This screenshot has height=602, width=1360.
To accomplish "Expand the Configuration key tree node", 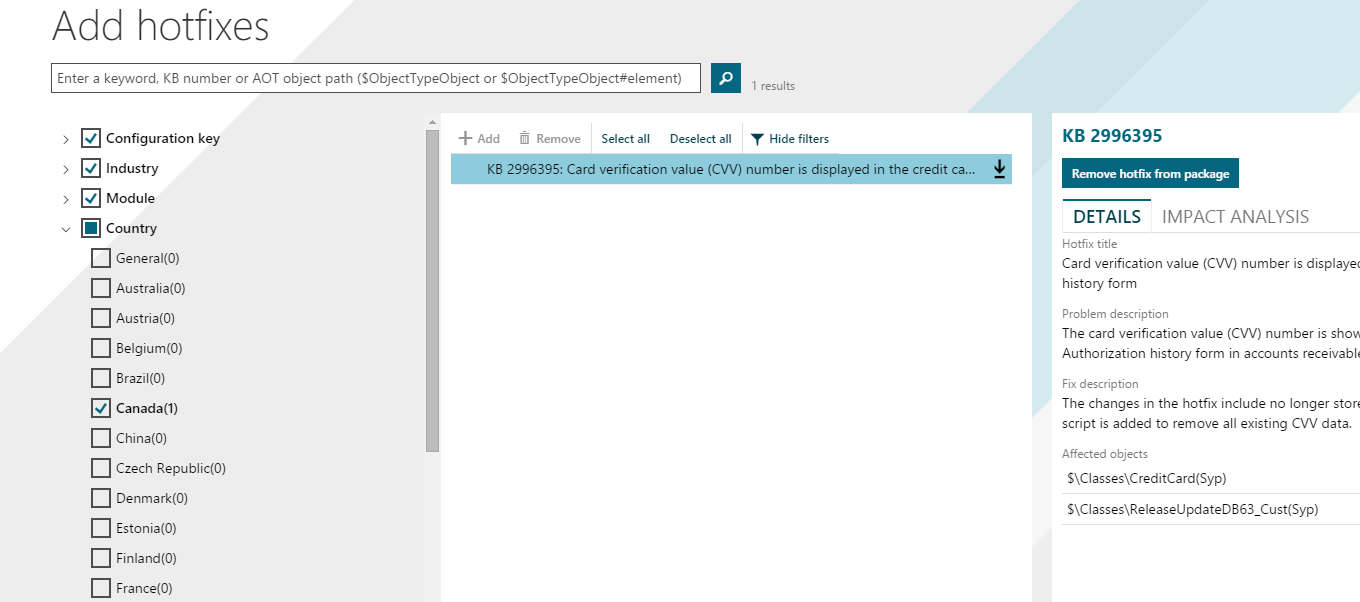I will coord(66,139).
